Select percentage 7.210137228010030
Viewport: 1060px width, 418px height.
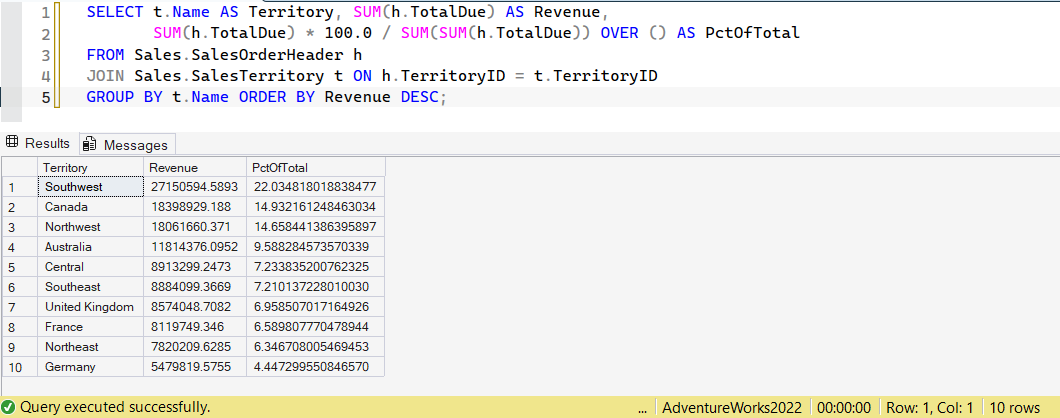(316, 287)
